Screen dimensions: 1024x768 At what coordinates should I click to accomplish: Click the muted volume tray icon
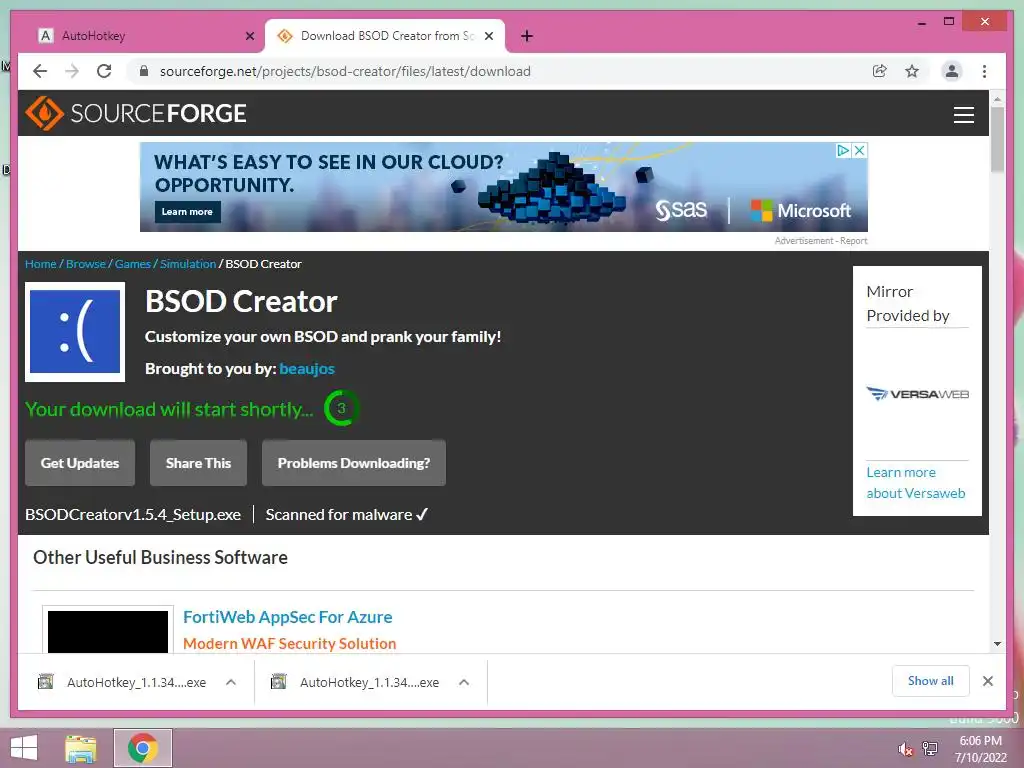click(x=905, y=749)
